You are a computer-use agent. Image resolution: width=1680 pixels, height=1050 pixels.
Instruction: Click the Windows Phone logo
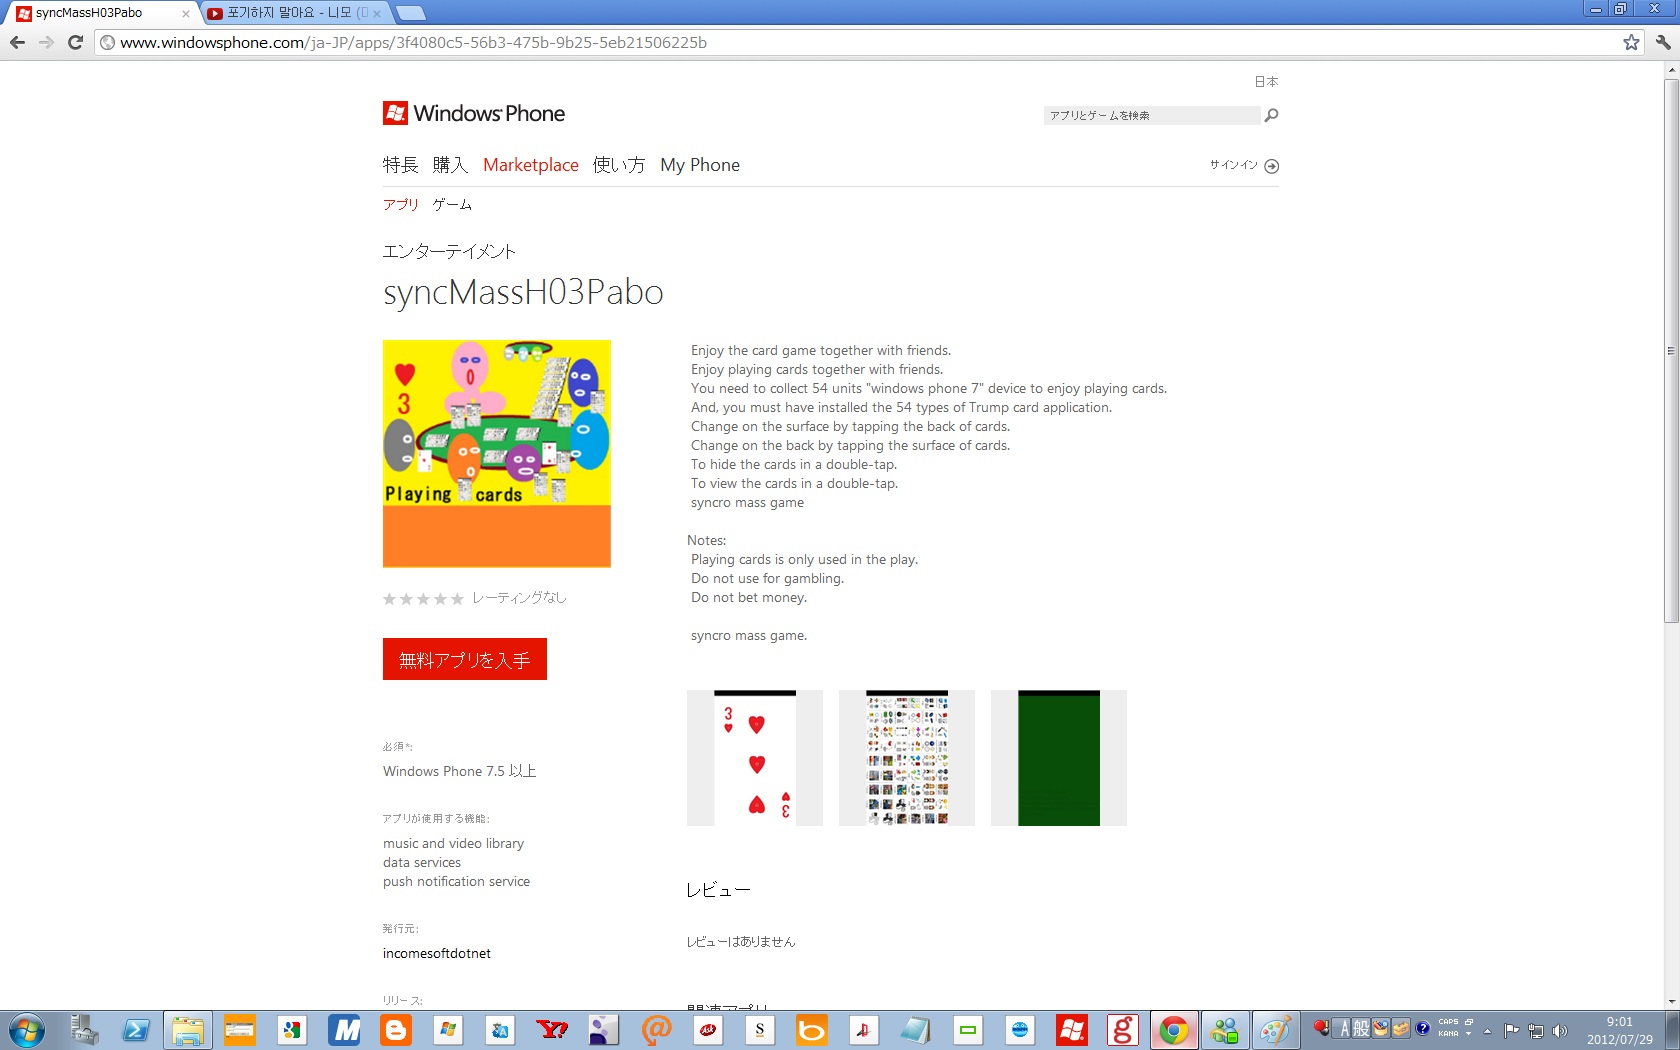[474, 113]
